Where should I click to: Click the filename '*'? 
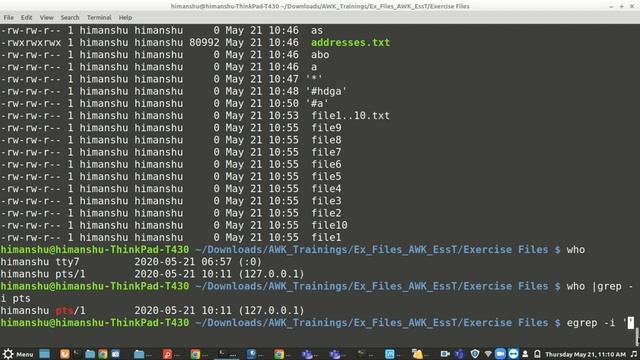coord(314,79)
